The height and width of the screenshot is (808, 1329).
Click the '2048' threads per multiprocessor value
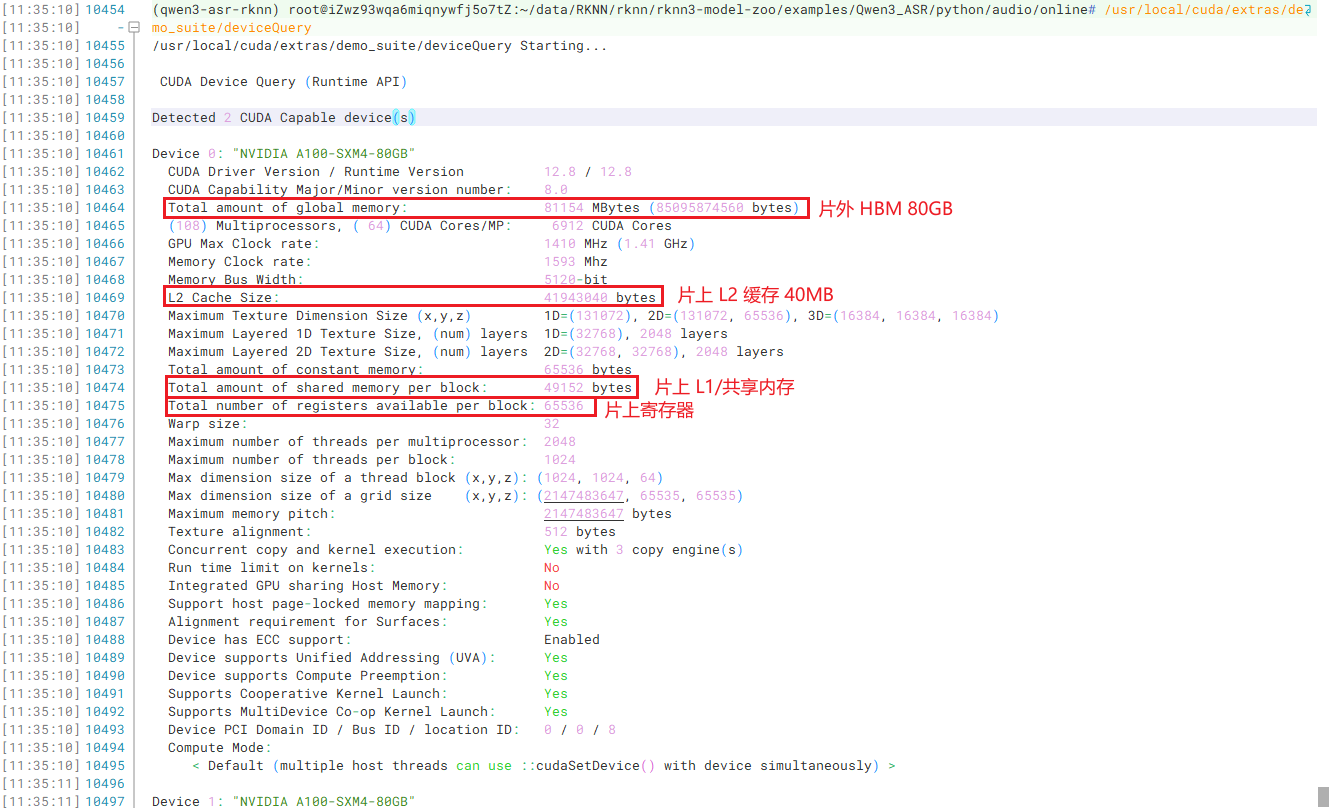click(560, 442)
